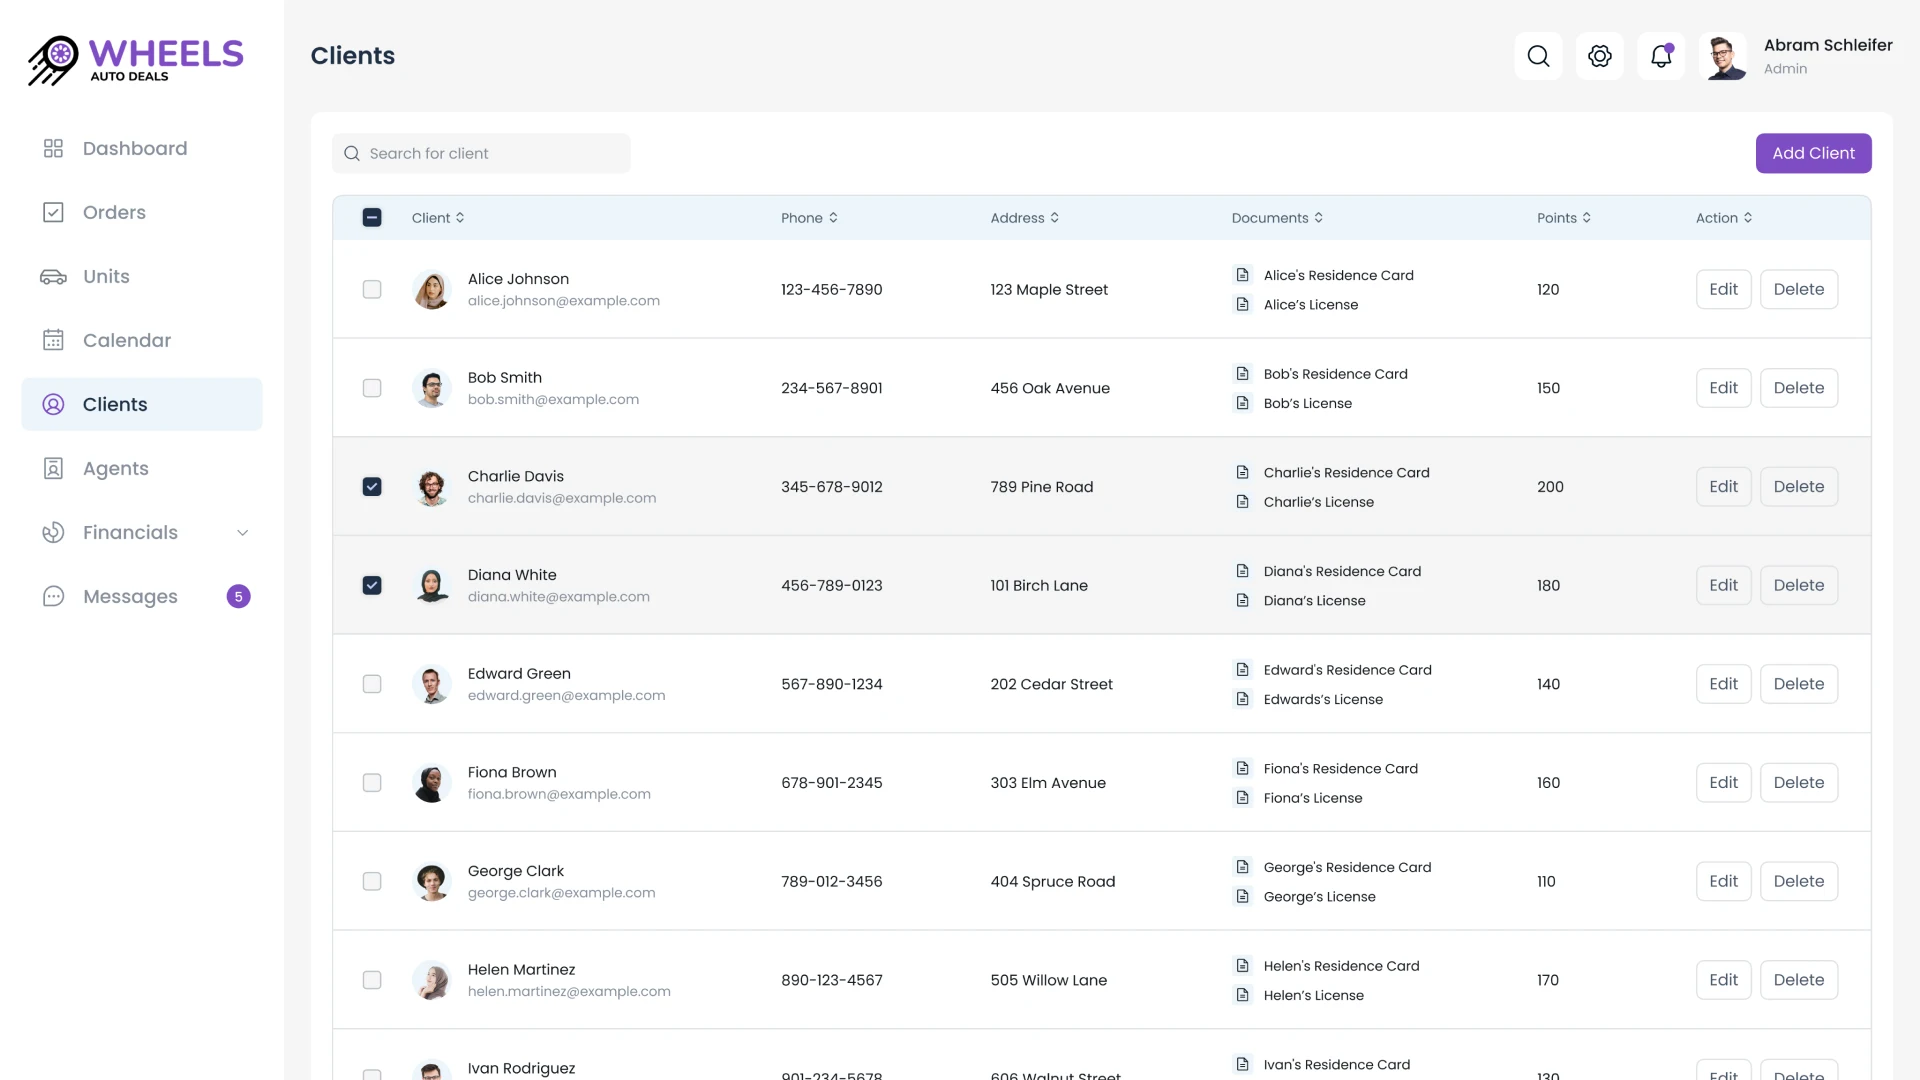Switch to the Agents section

point(114,468)
